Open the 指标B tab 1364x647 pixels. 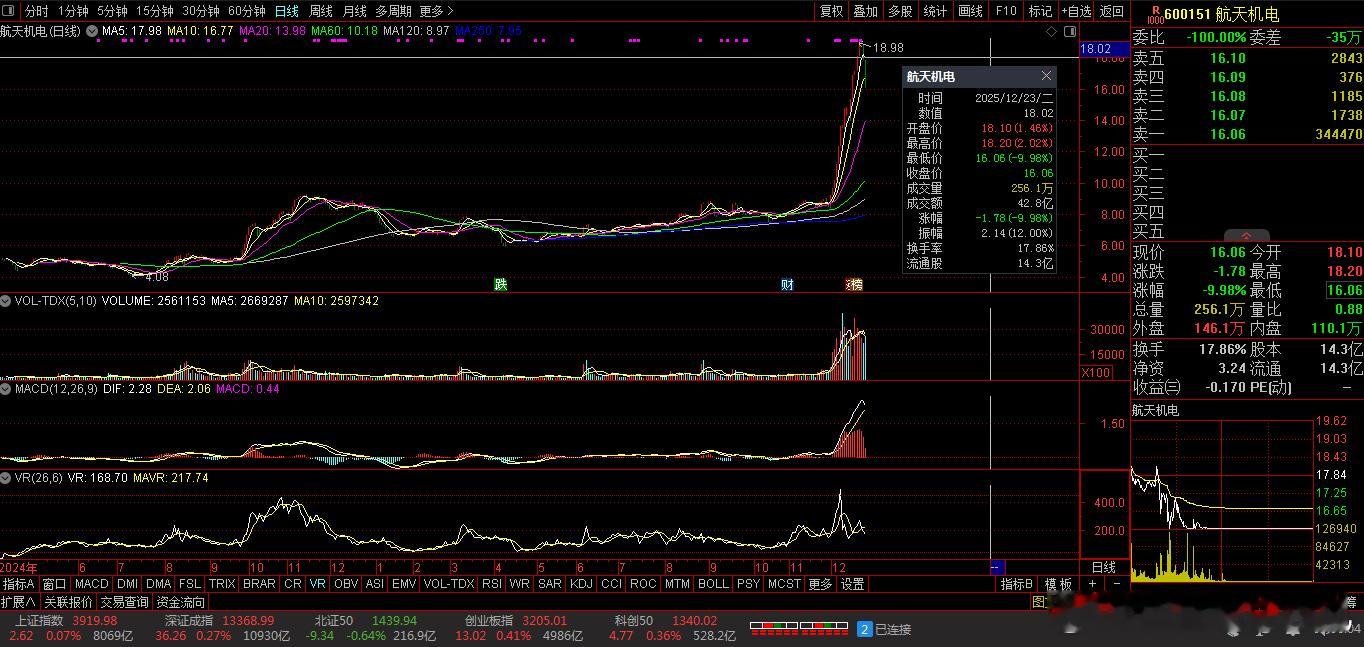1017,584
